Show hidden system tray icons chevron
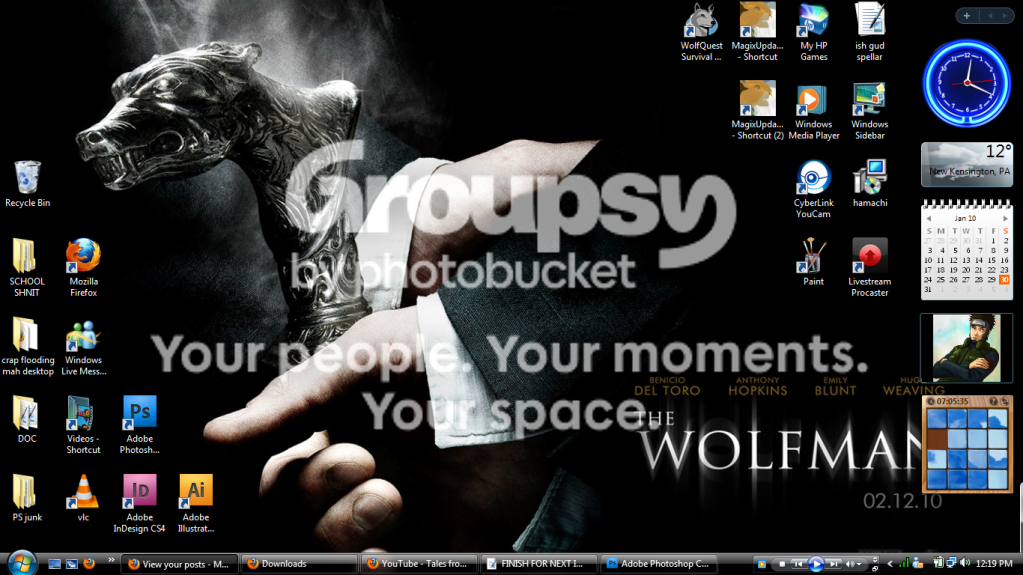 890,564
